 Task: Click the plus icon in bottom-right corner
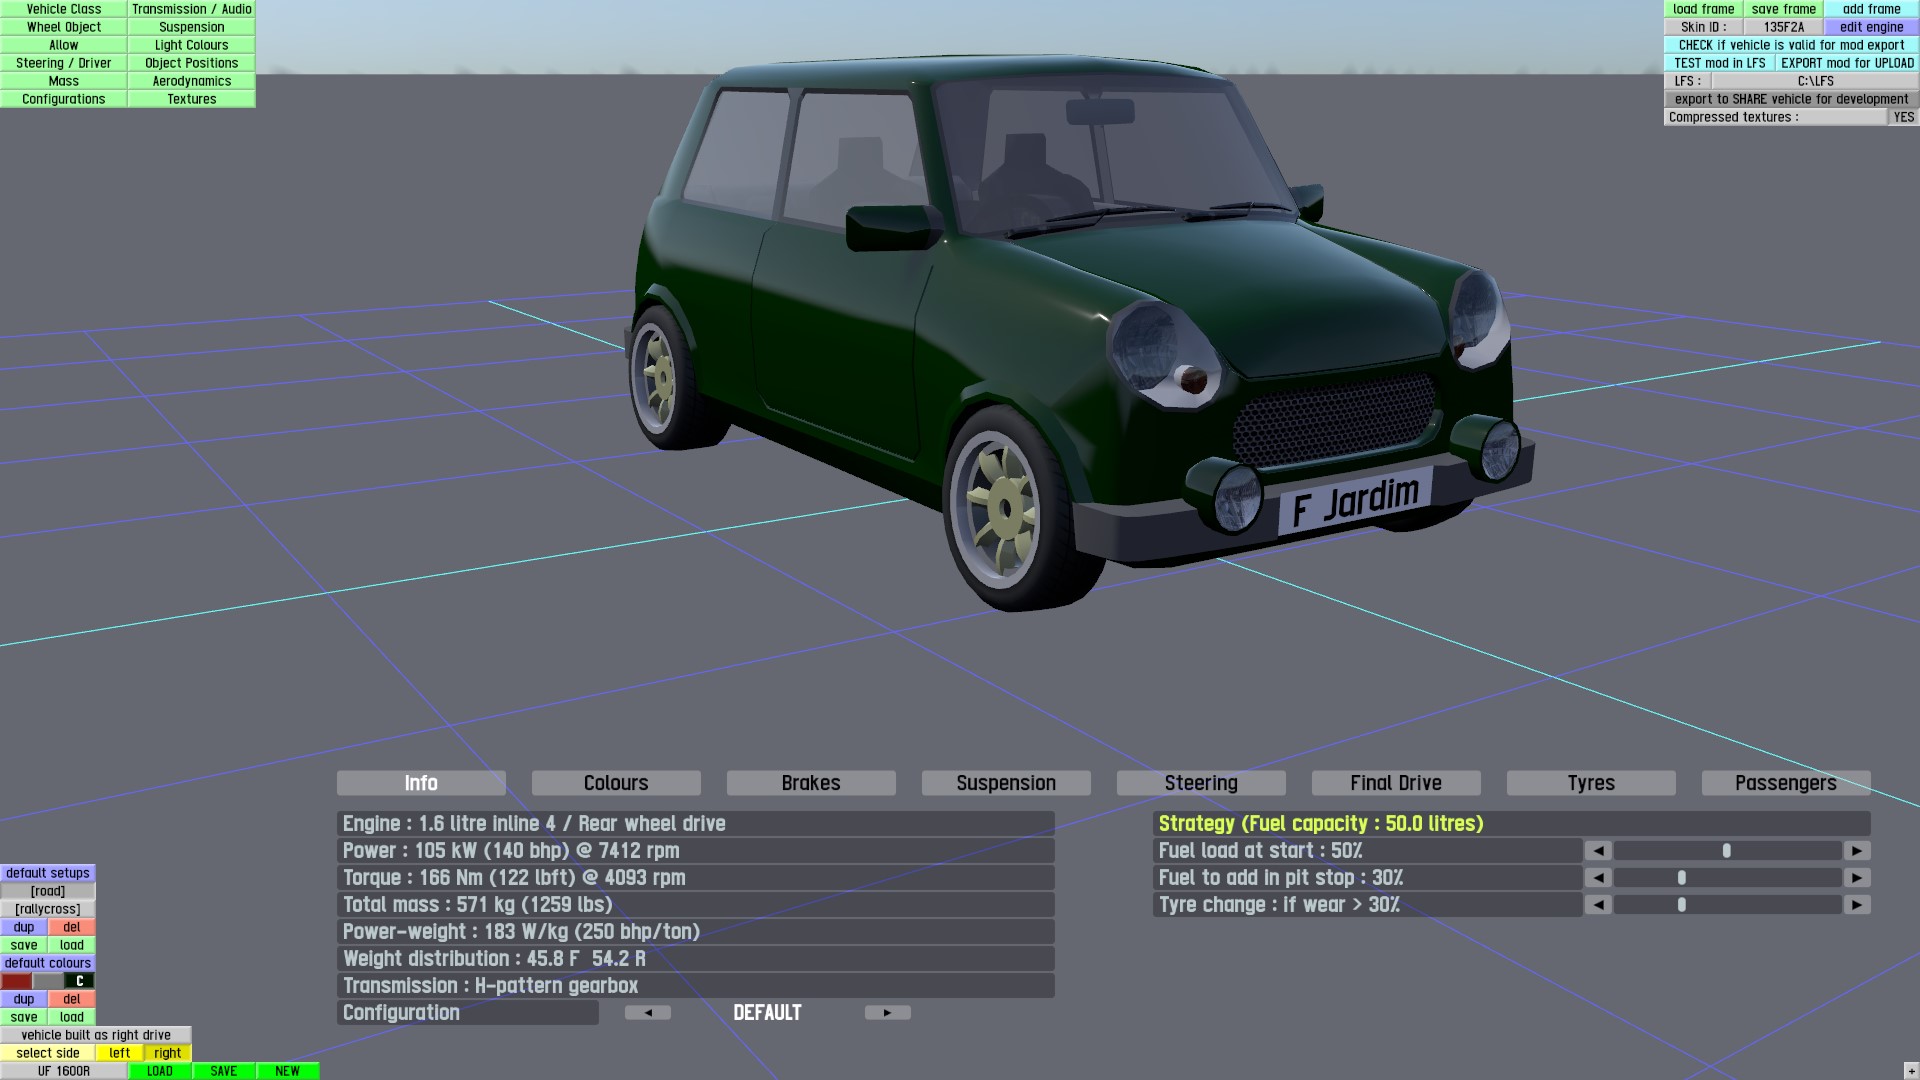coord(1911,1072)
